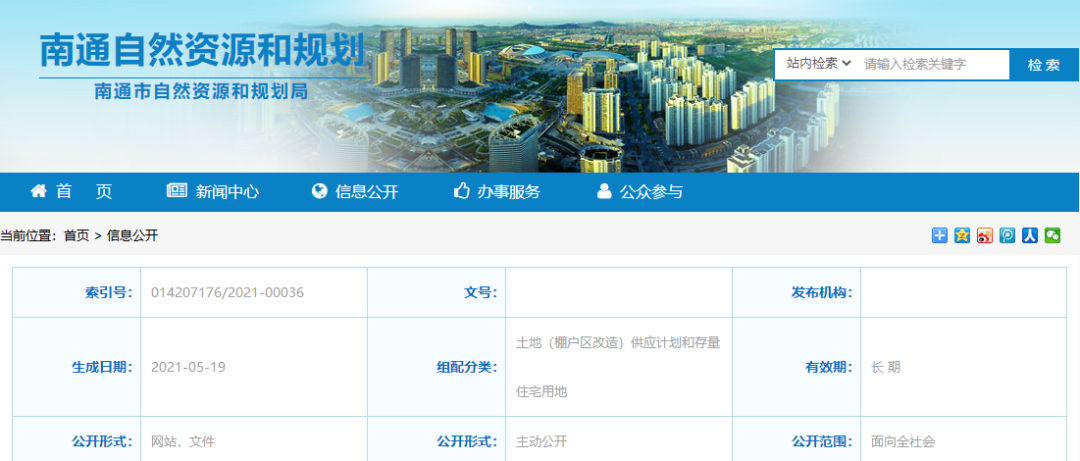The image size is (1080, 461).
Task: Click the 发布机构 label cell
Action: tap(796, 292)
